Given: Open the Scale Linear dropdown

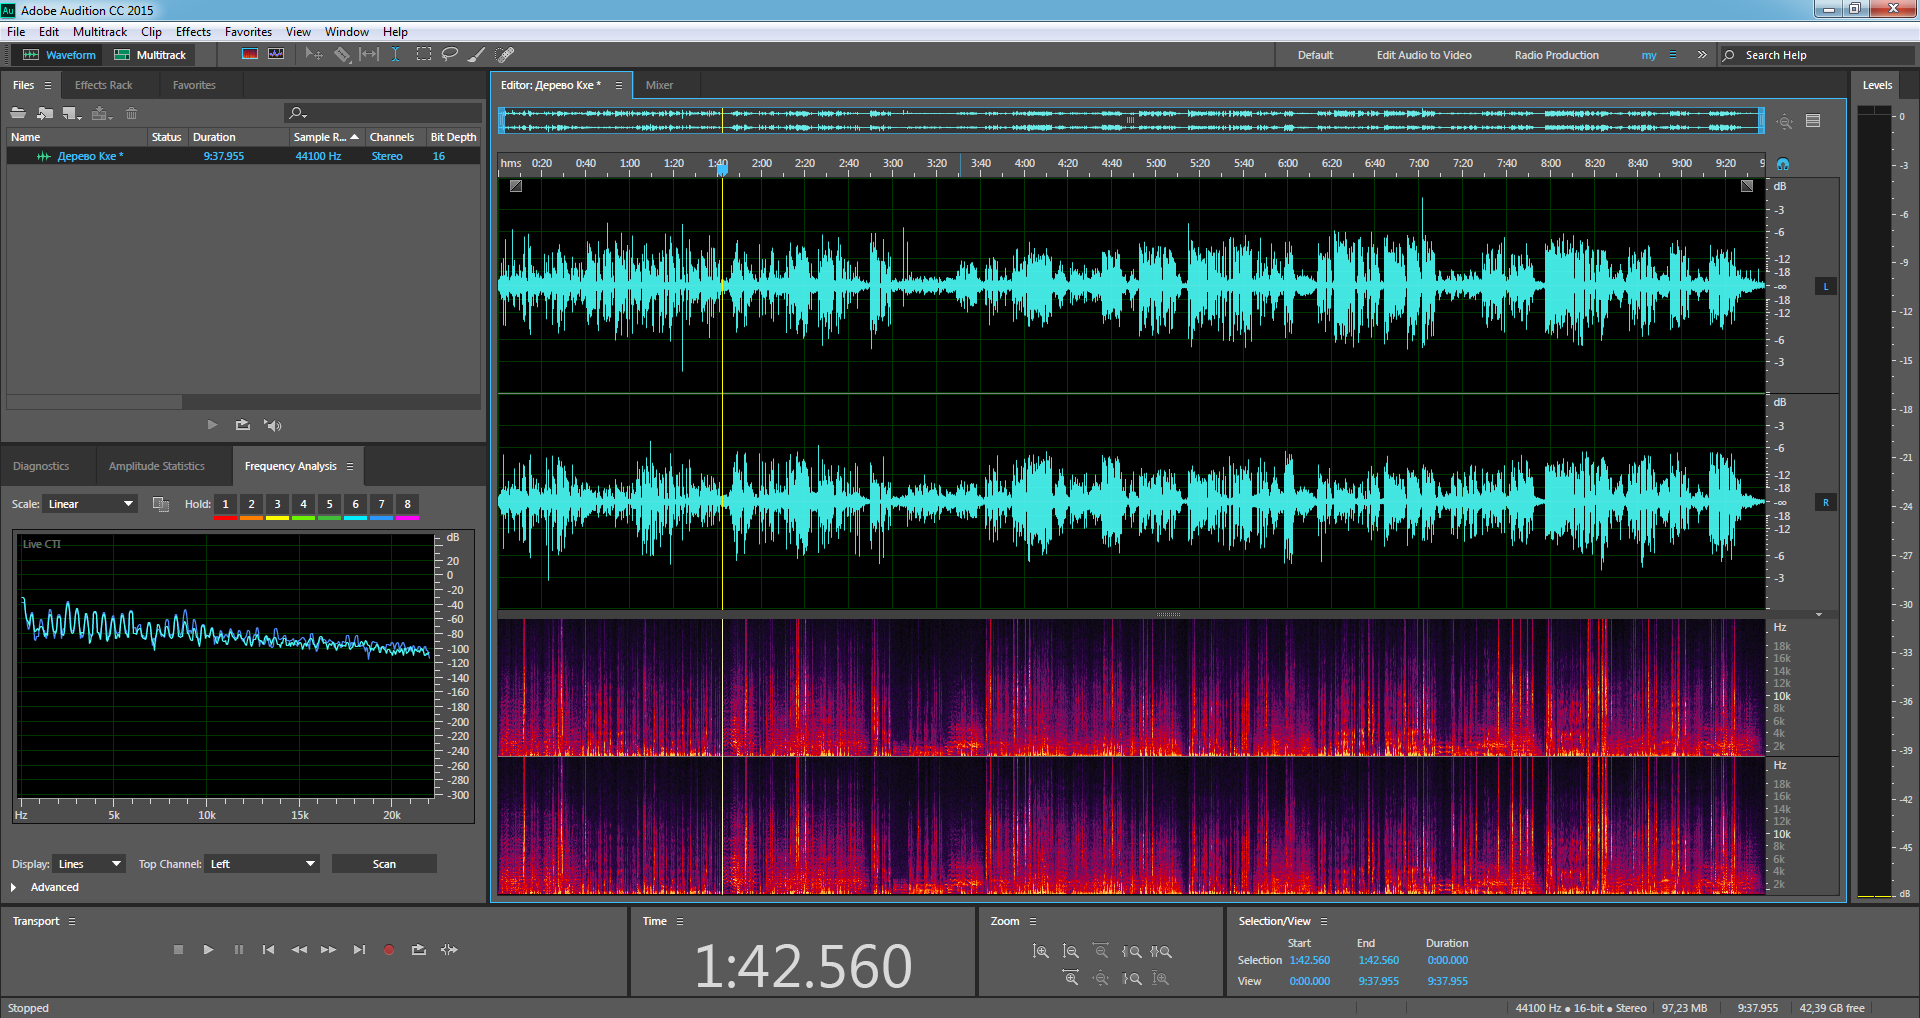Looking at the screenshot, I should coord(89,504).
